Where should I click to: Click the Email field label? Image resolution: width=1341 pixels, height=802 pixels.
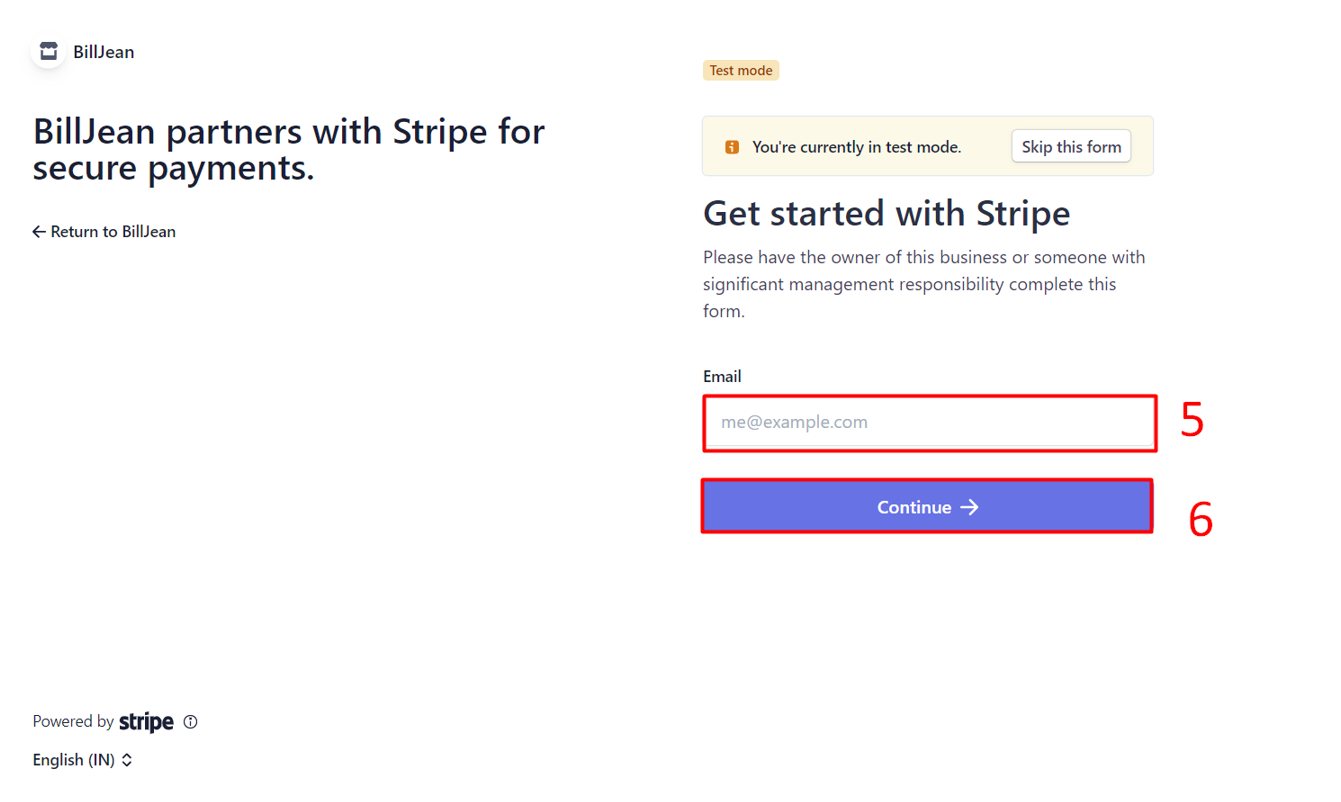722,377
